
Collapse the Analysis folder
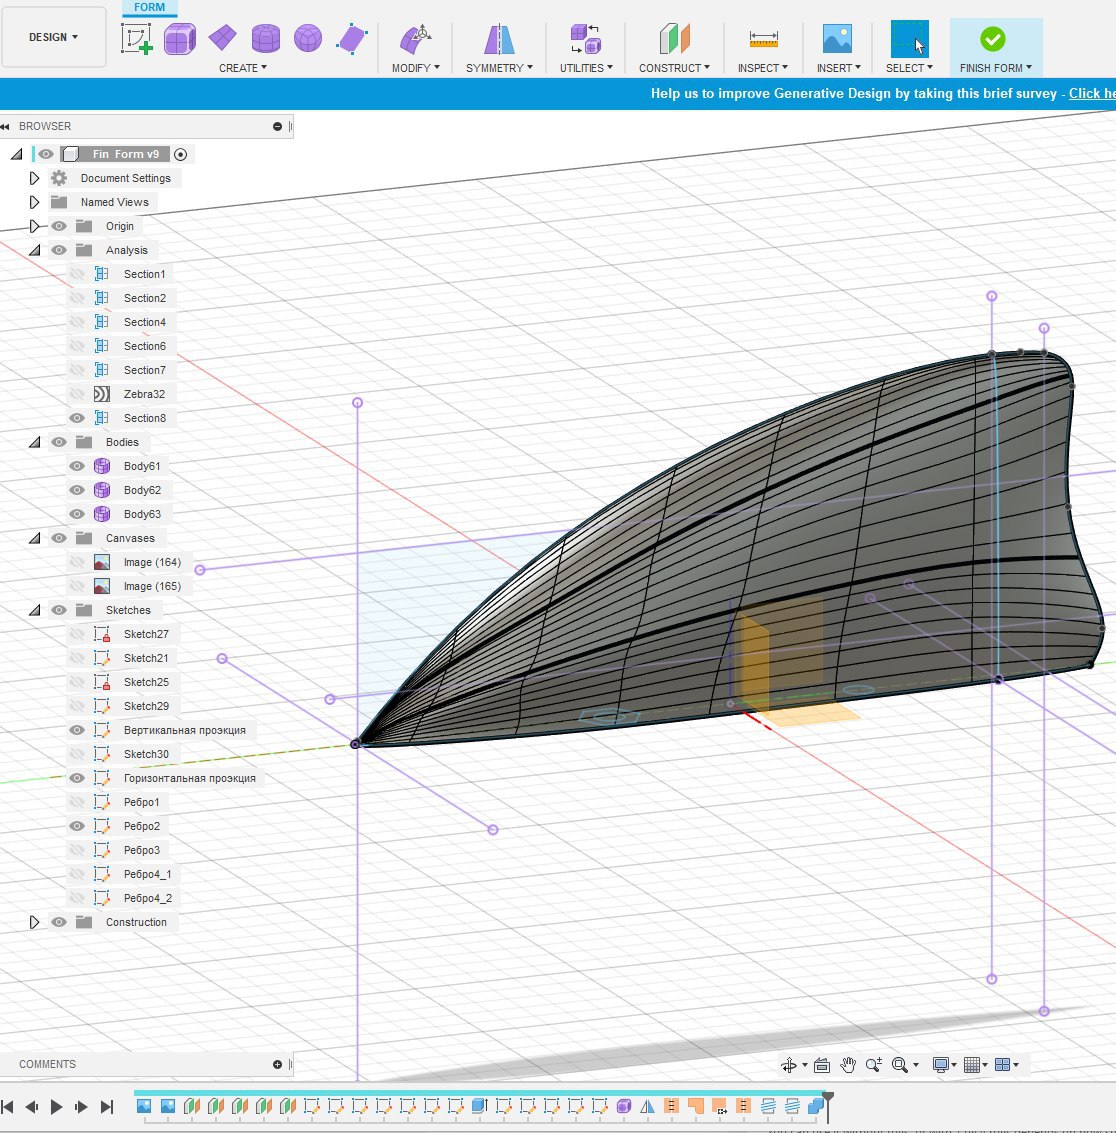(x=34, y=250)
